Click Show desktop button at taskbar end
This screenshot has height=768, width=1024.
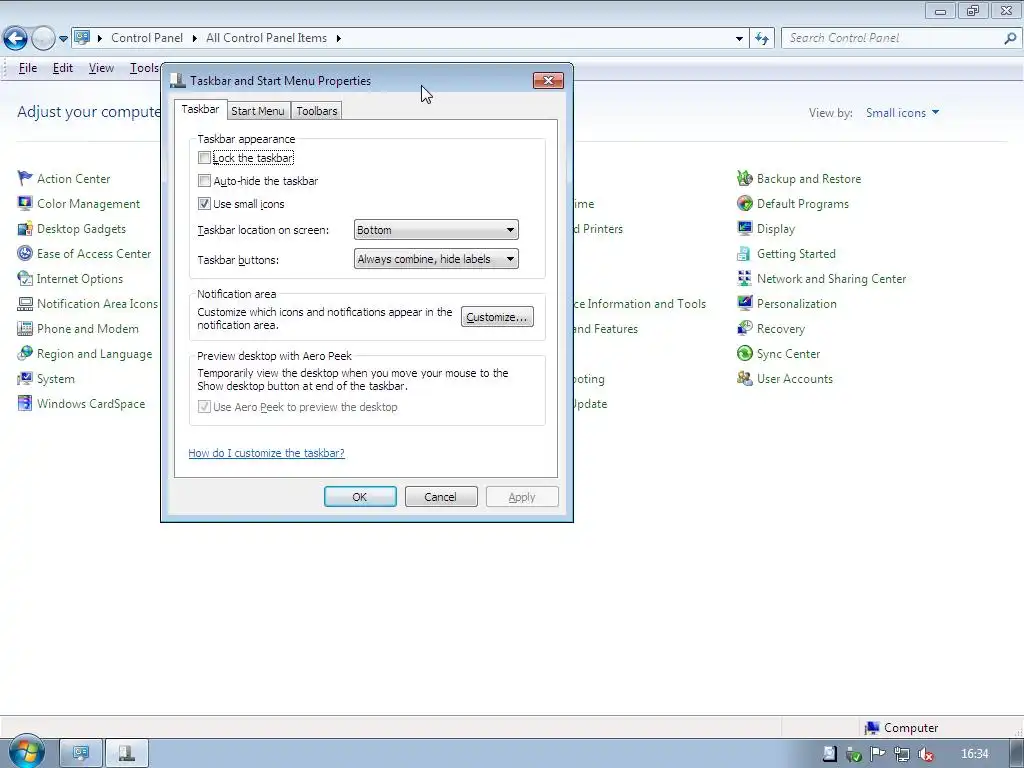point(1016,754)
